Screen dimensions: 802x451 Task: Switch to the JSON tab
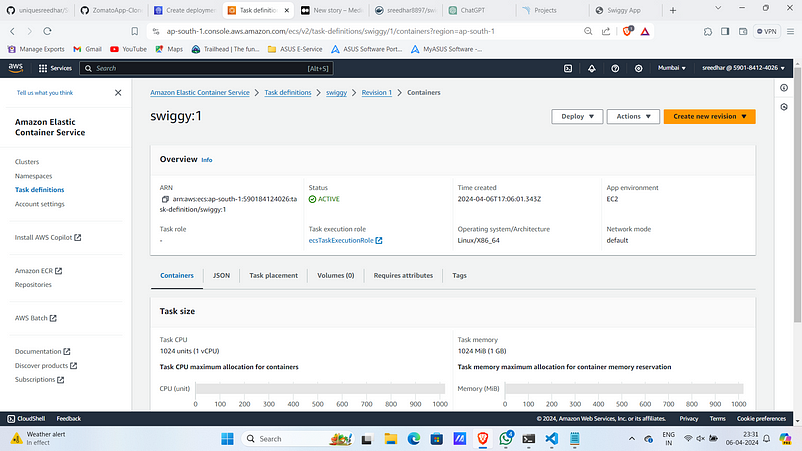(221, 276)
